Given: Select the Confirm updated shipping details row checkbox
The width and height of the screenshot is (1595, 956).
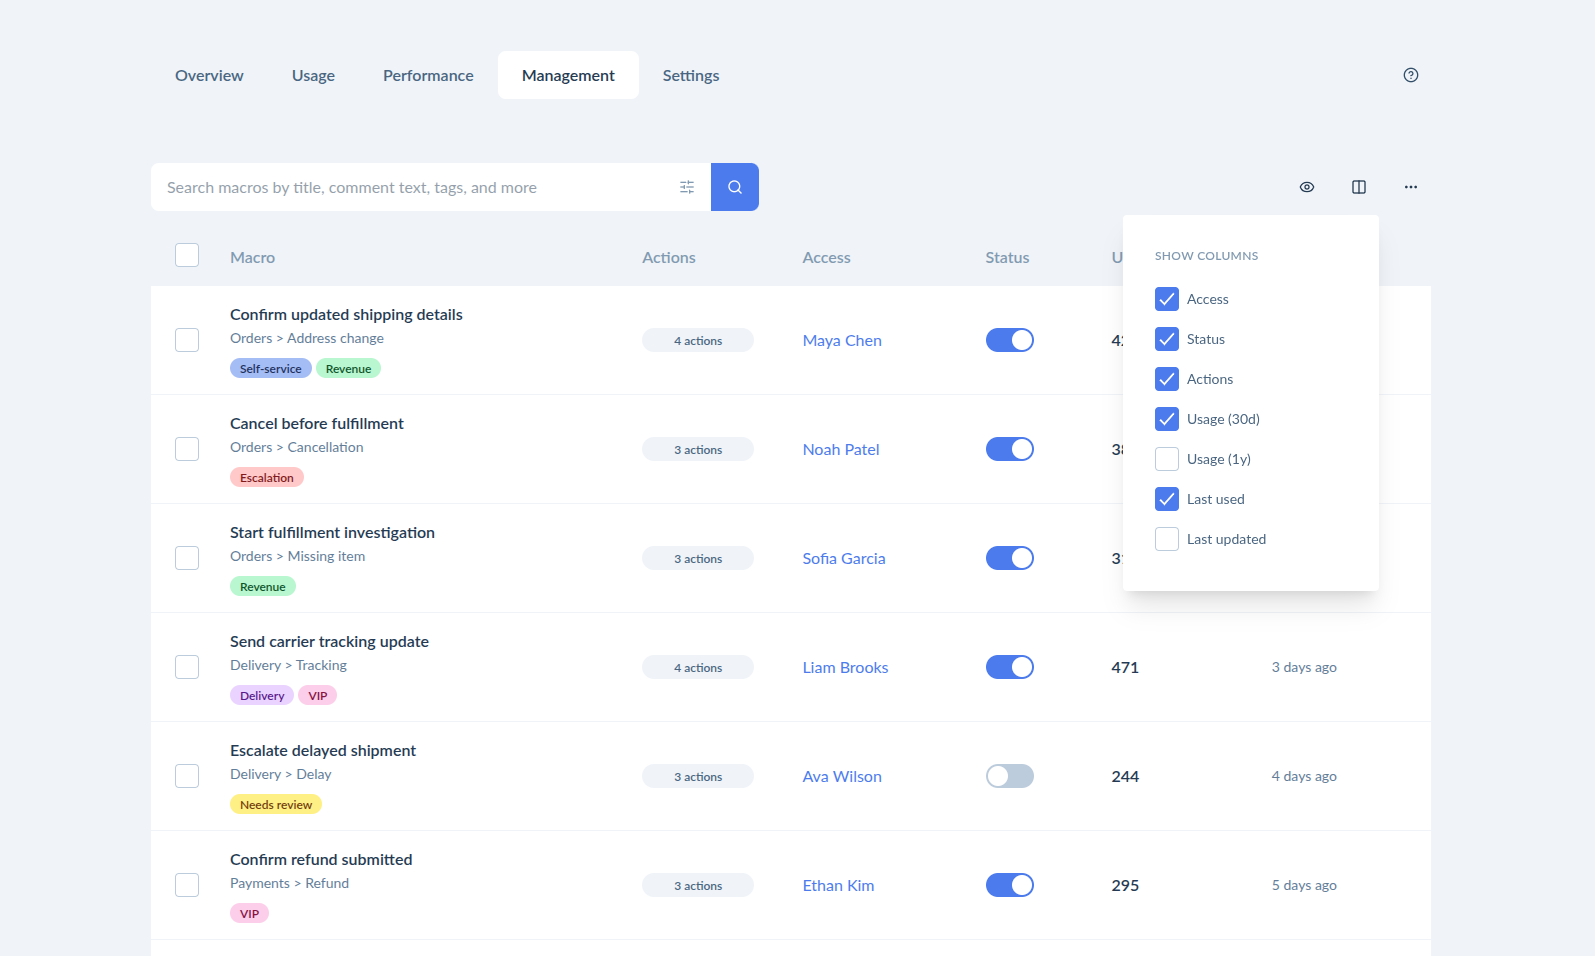Looking at the screenshot, I should click(x=187, y=340).
